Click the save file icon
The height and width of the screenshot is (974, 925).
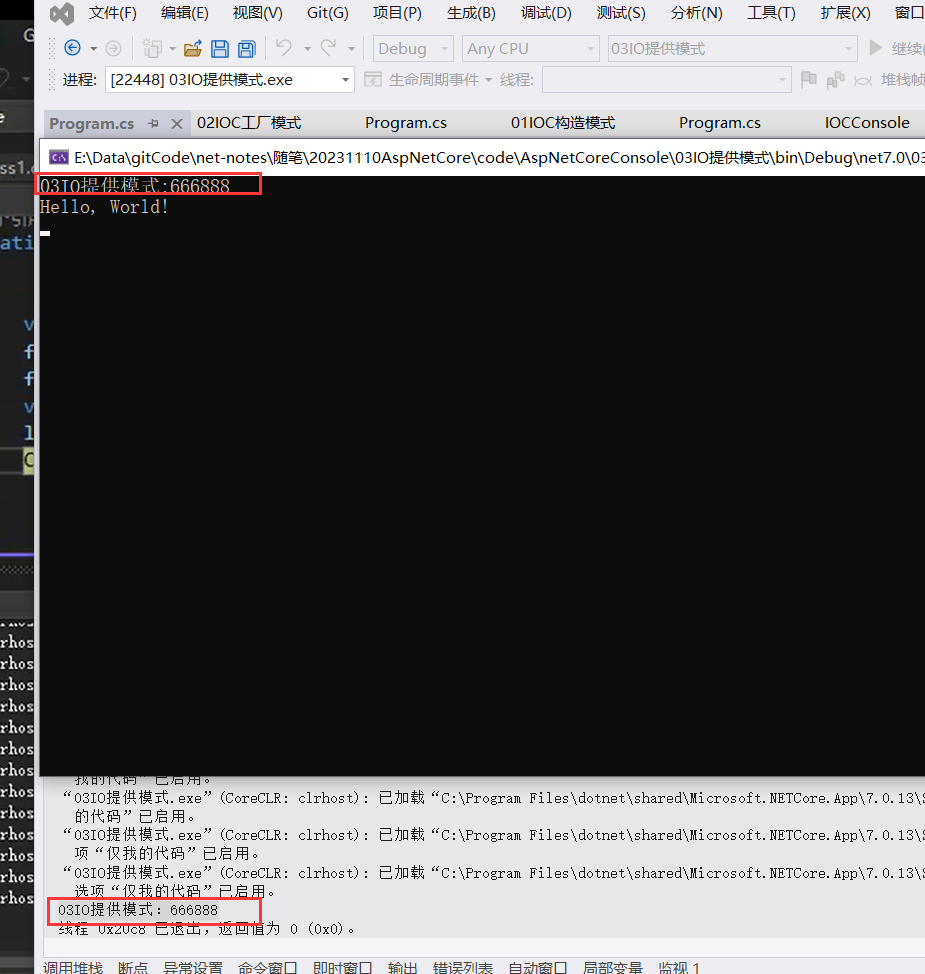coord(220,48)
